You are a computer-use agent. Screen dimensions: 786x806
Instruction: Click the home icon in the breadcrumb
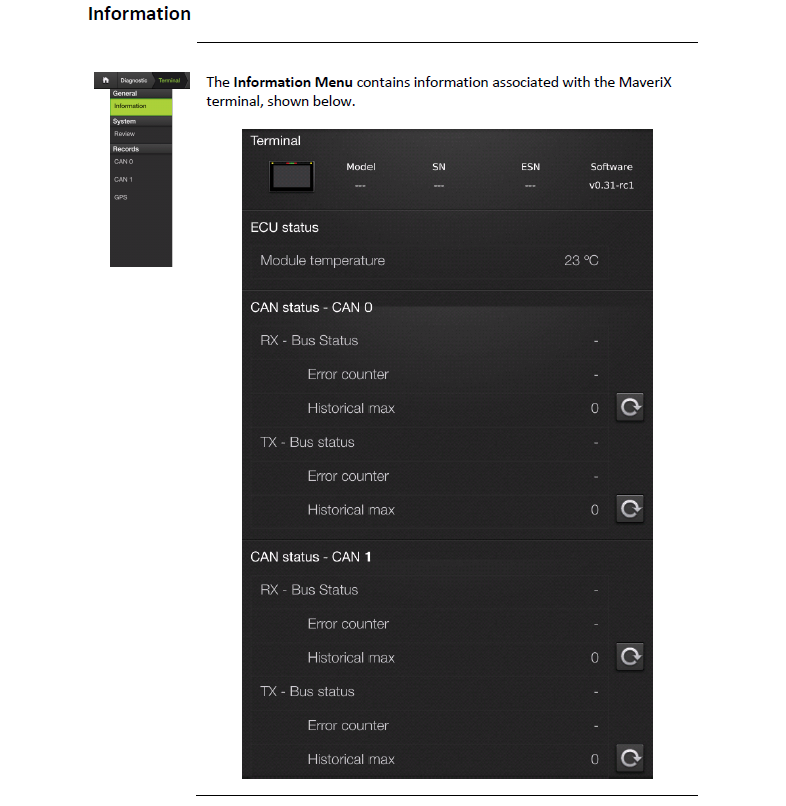tap(105, 80)
